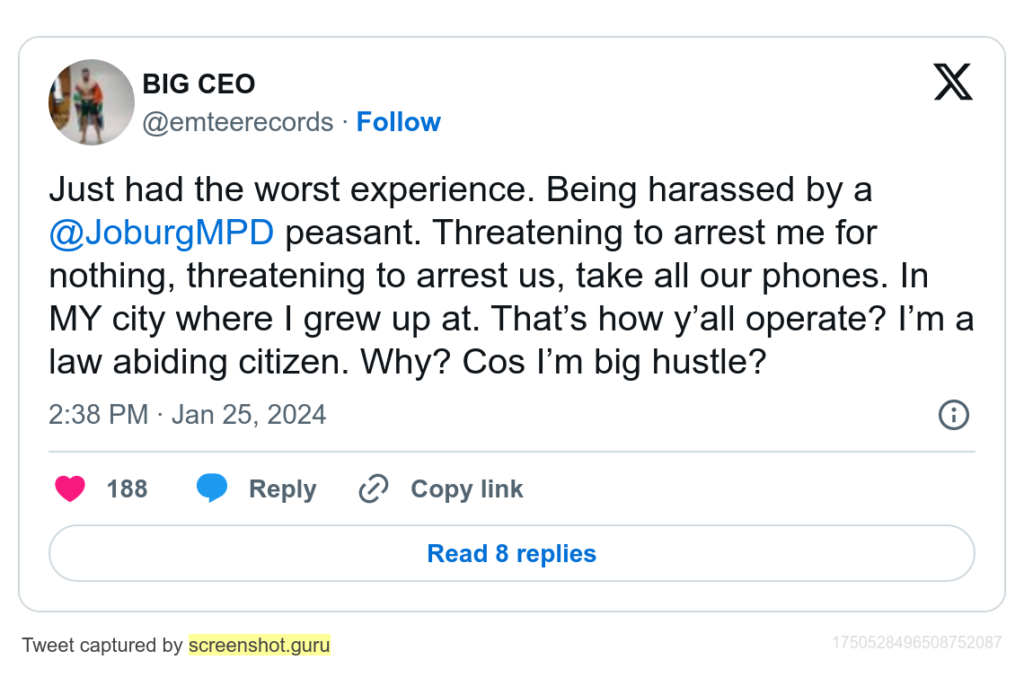Follow the @emteerecords account
Screen dimensions: 1024x695
398,122
